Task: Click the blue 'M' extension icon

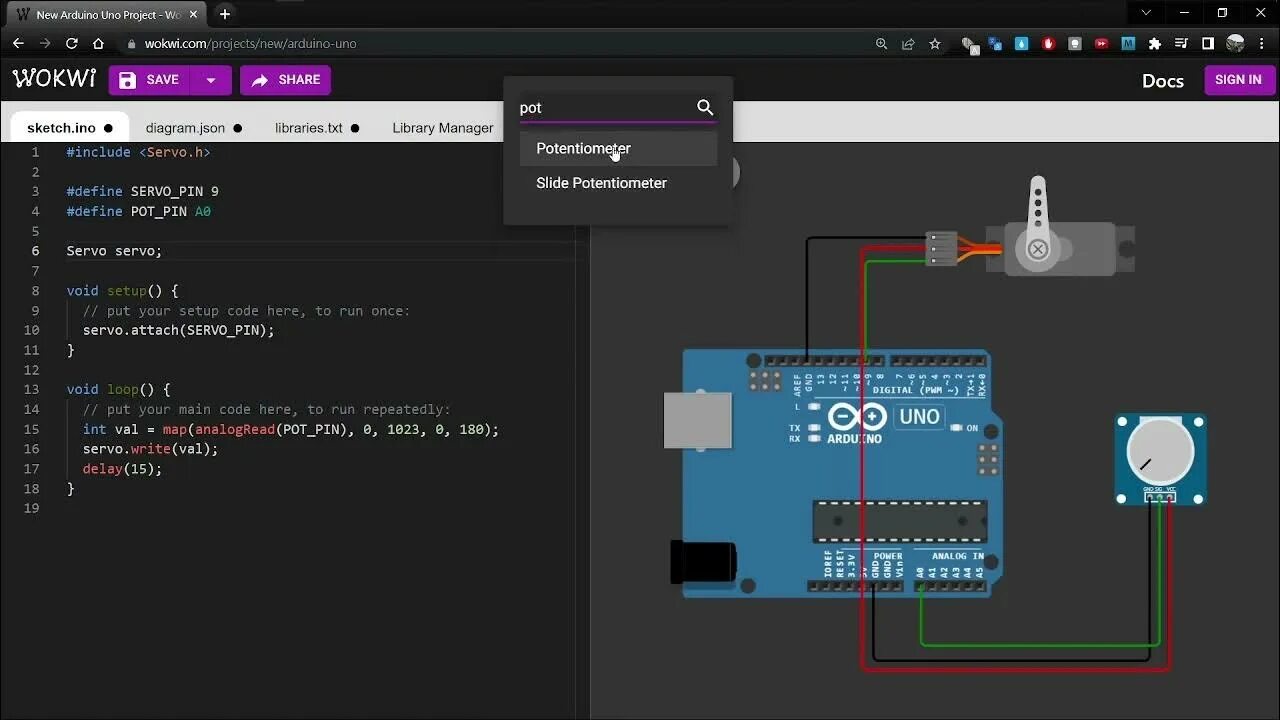Action: [1128, 44]
